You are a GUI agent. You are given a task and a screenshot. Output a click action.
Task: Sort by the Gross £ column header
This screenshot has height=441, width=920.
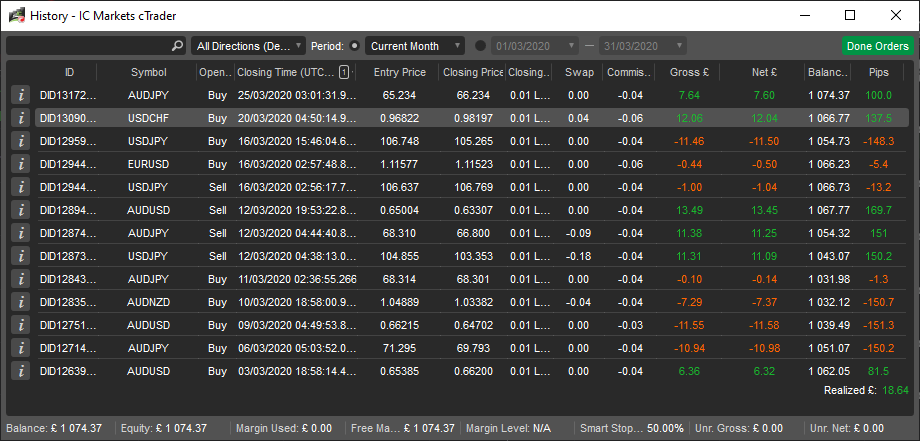pyautogui.click(x=689, y=73)
